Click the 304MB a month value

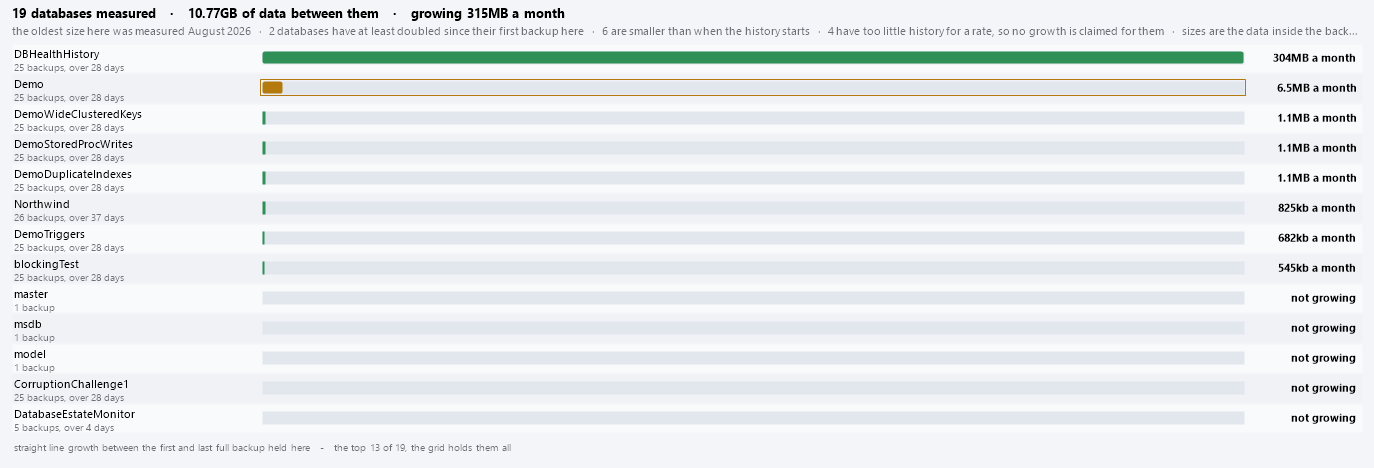point(1314,58)
